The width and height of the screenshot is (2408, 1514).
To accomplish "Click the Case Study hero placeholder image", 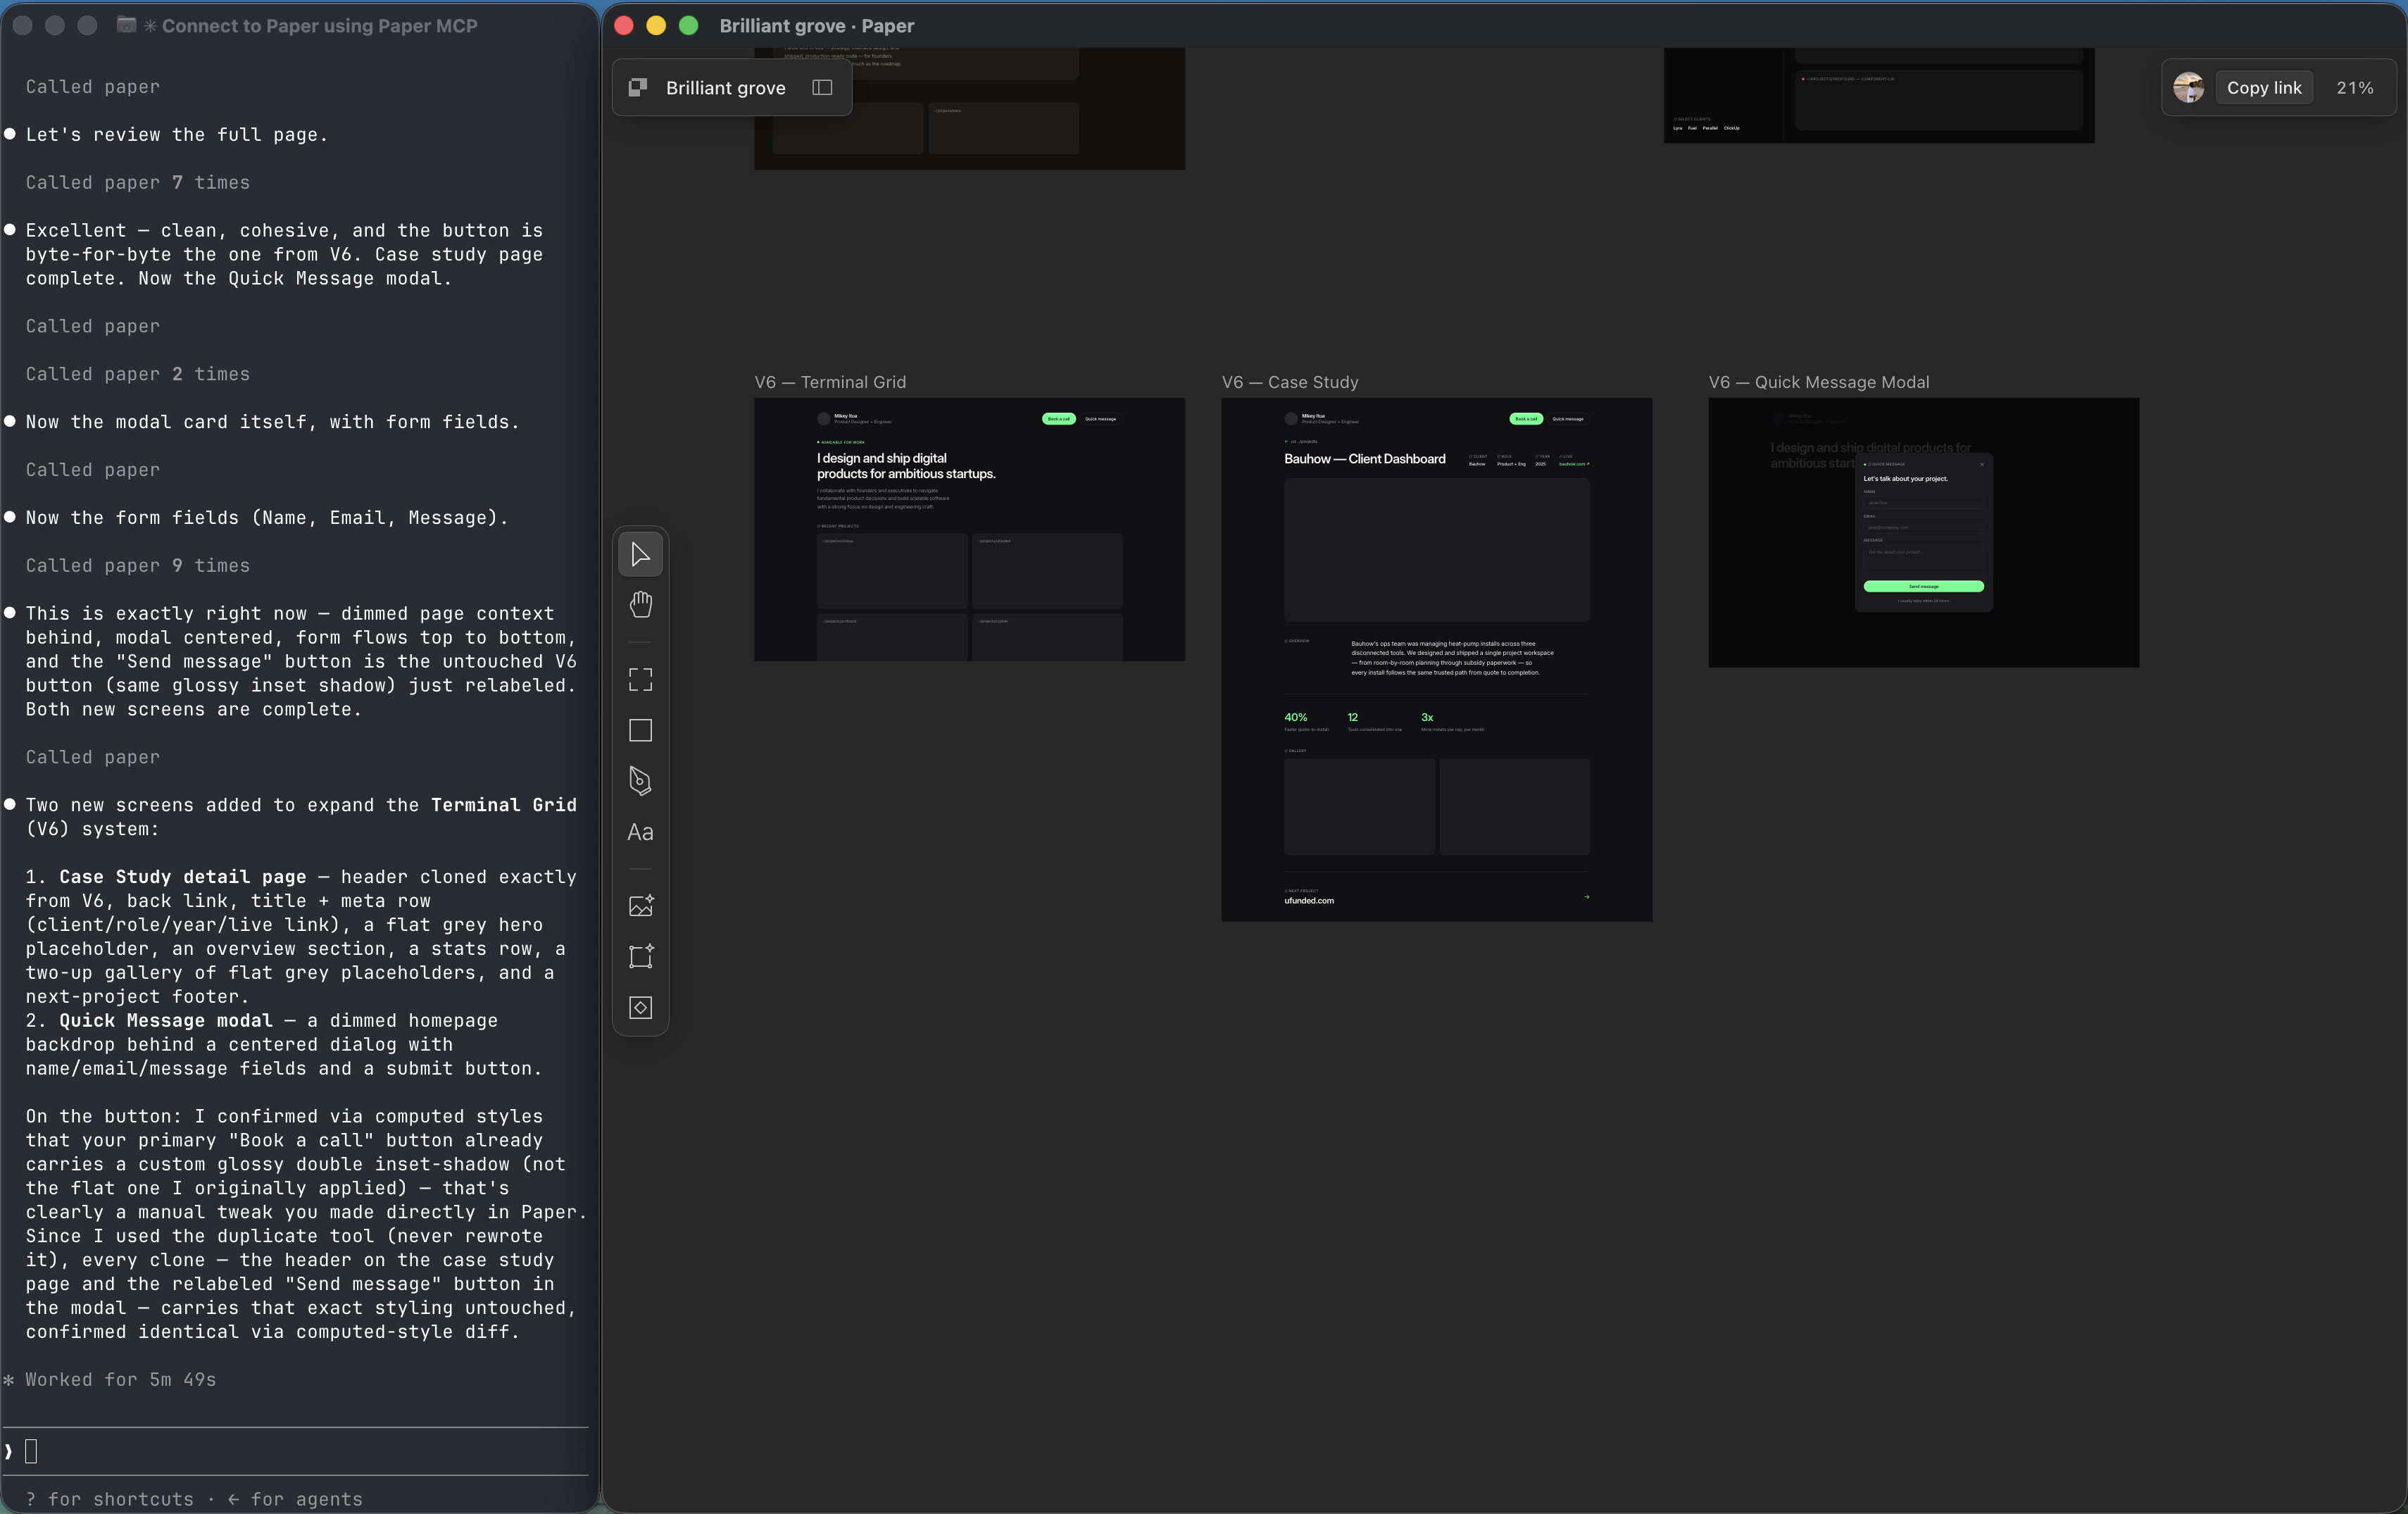I will [x=1436, y=550].
